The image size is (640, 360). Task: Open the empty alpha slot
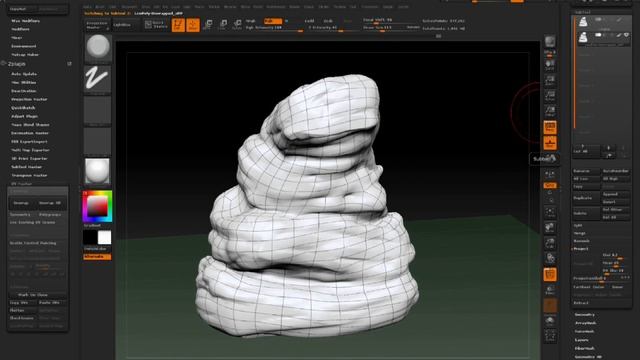tap(98, 111)
